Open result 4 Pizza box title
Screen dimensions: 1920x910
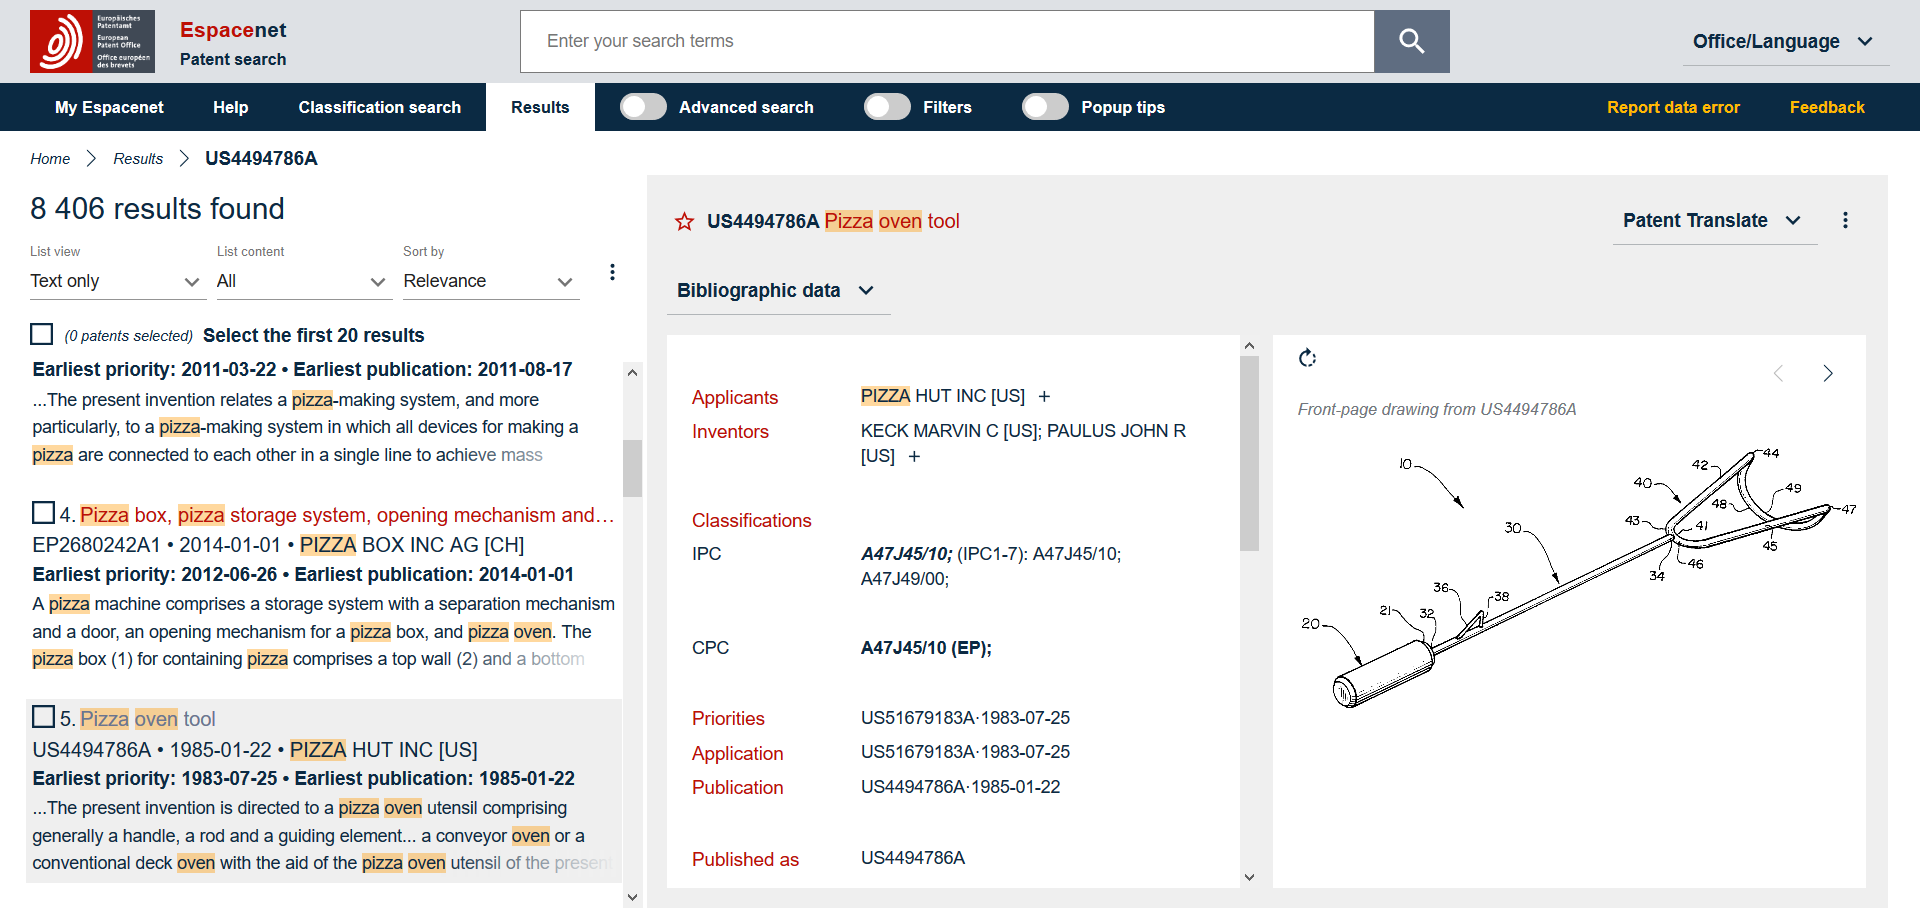click(x=346, y=515)
